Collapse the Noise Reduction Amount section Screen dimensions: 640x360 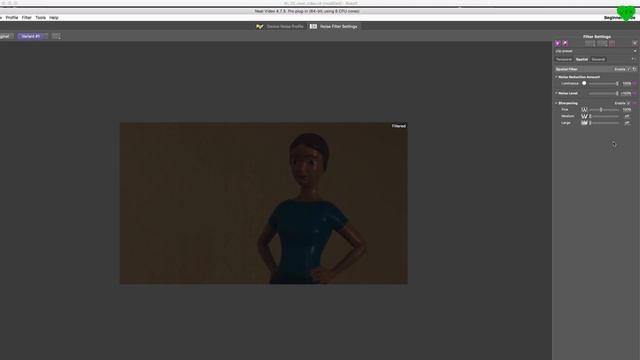[556, 77]
